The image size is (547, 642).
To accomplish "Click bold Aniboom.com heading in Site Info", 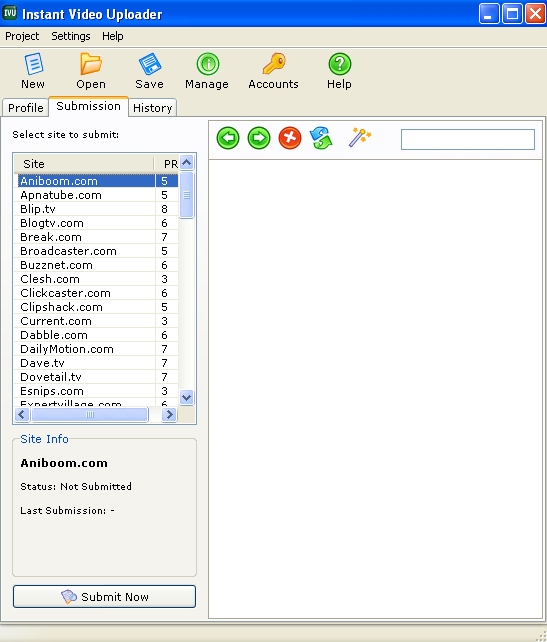I will coord(64,463).
